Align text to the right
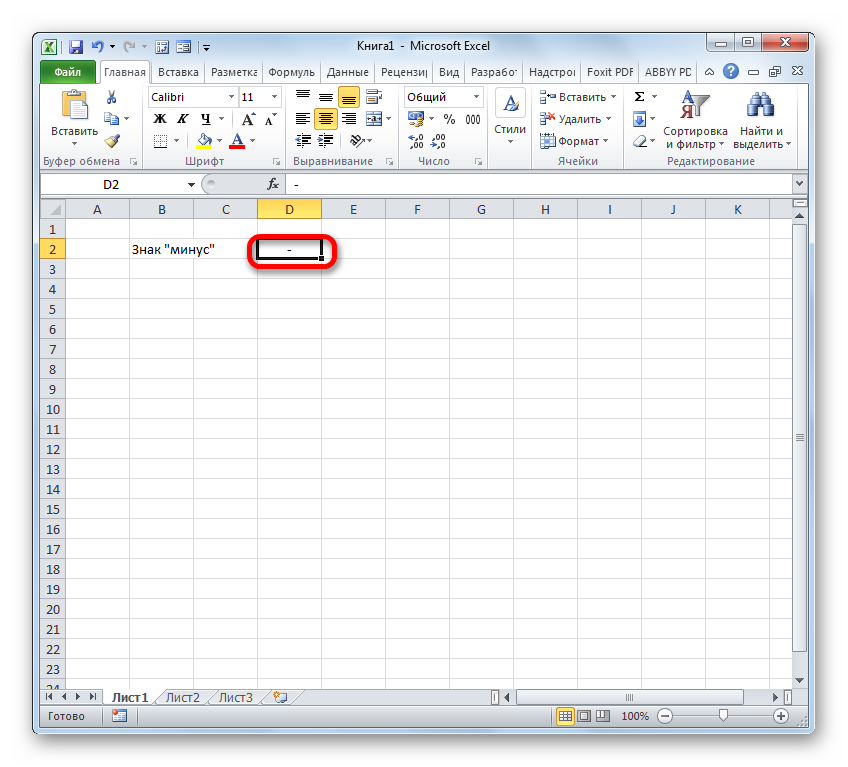Image resolution: width=848 pixels, height=767 pixels. tap(349, 118)
